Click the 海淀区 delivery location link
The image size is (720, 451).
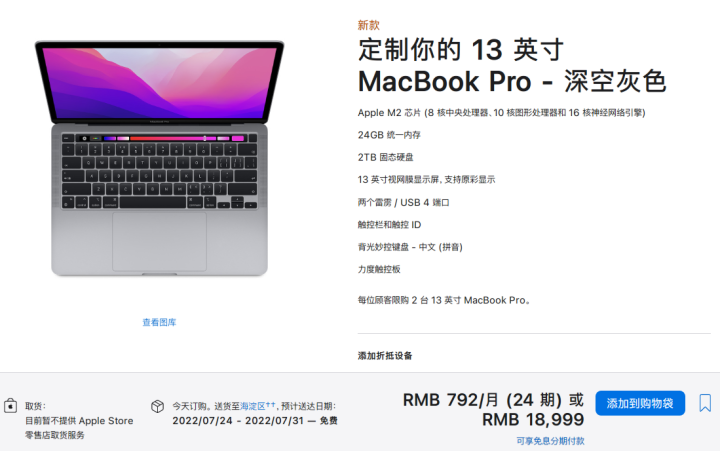[x=253, y=406]
